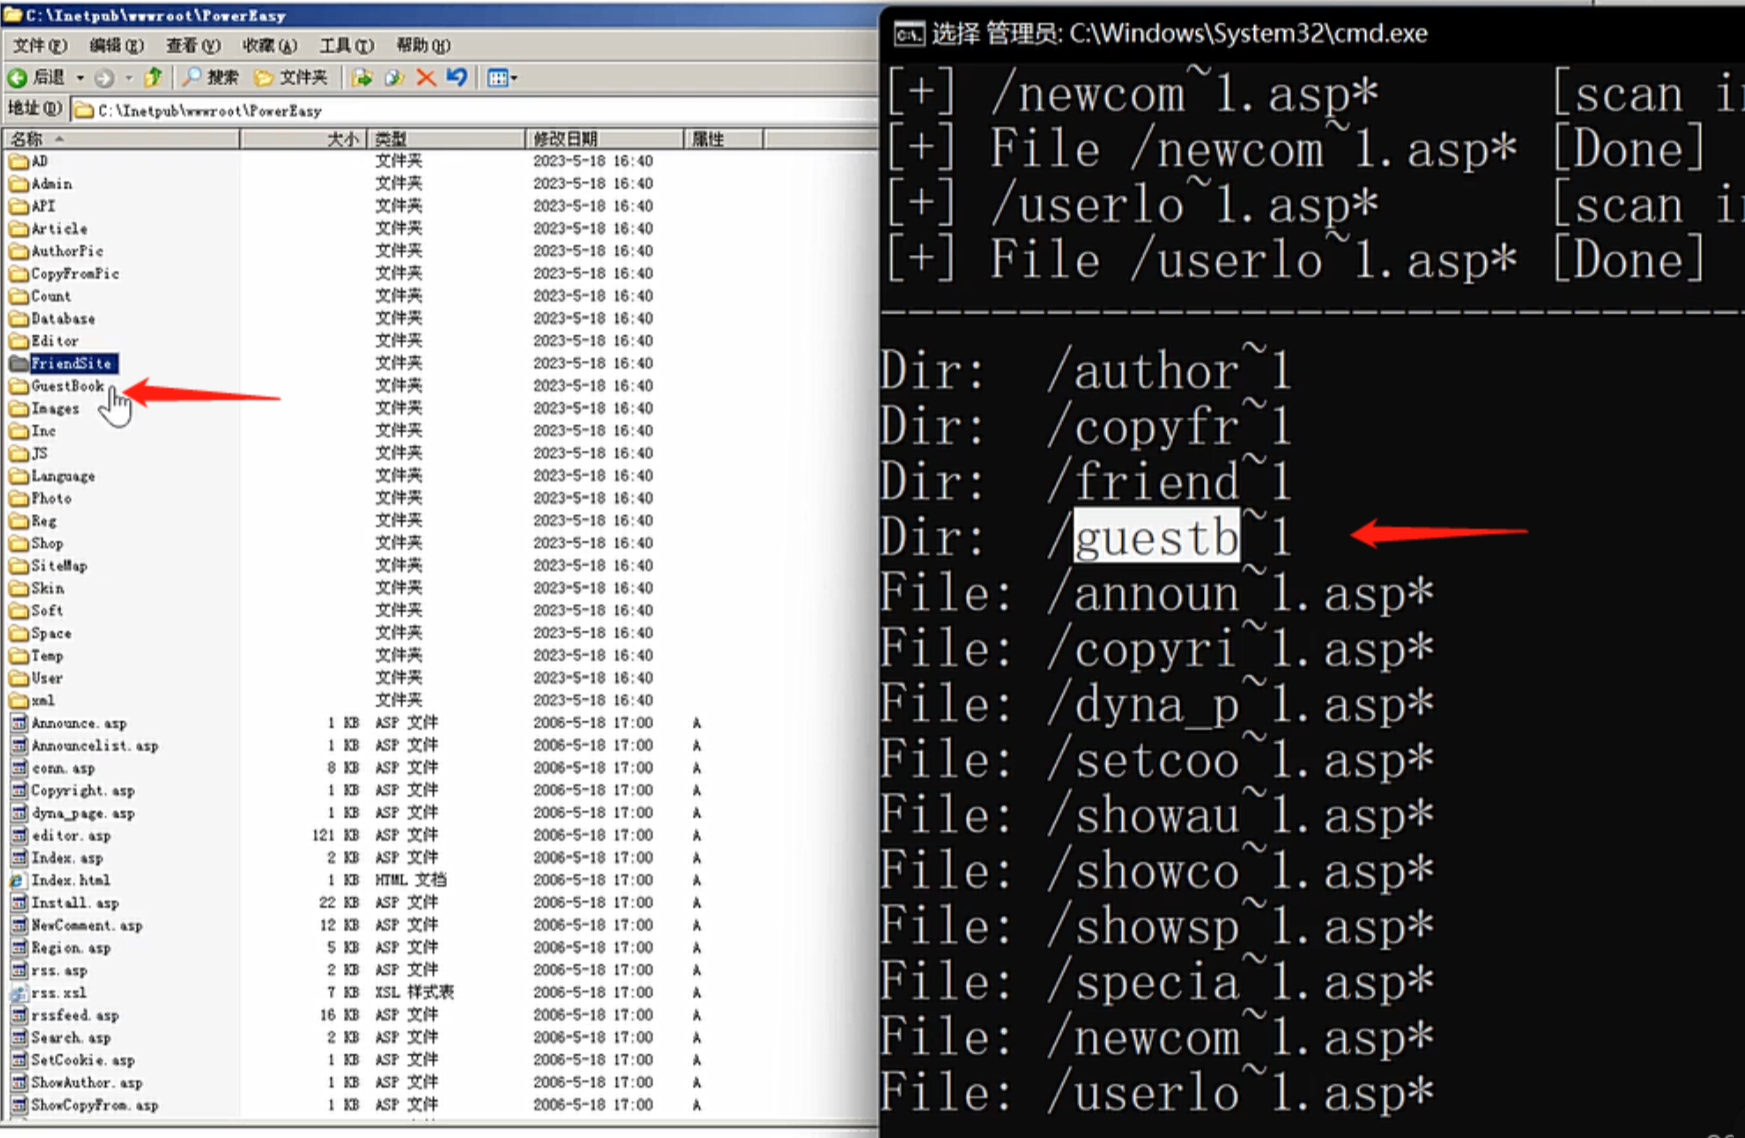Click the green Back arrow button
The image size is (1745, 1138).
18,77
